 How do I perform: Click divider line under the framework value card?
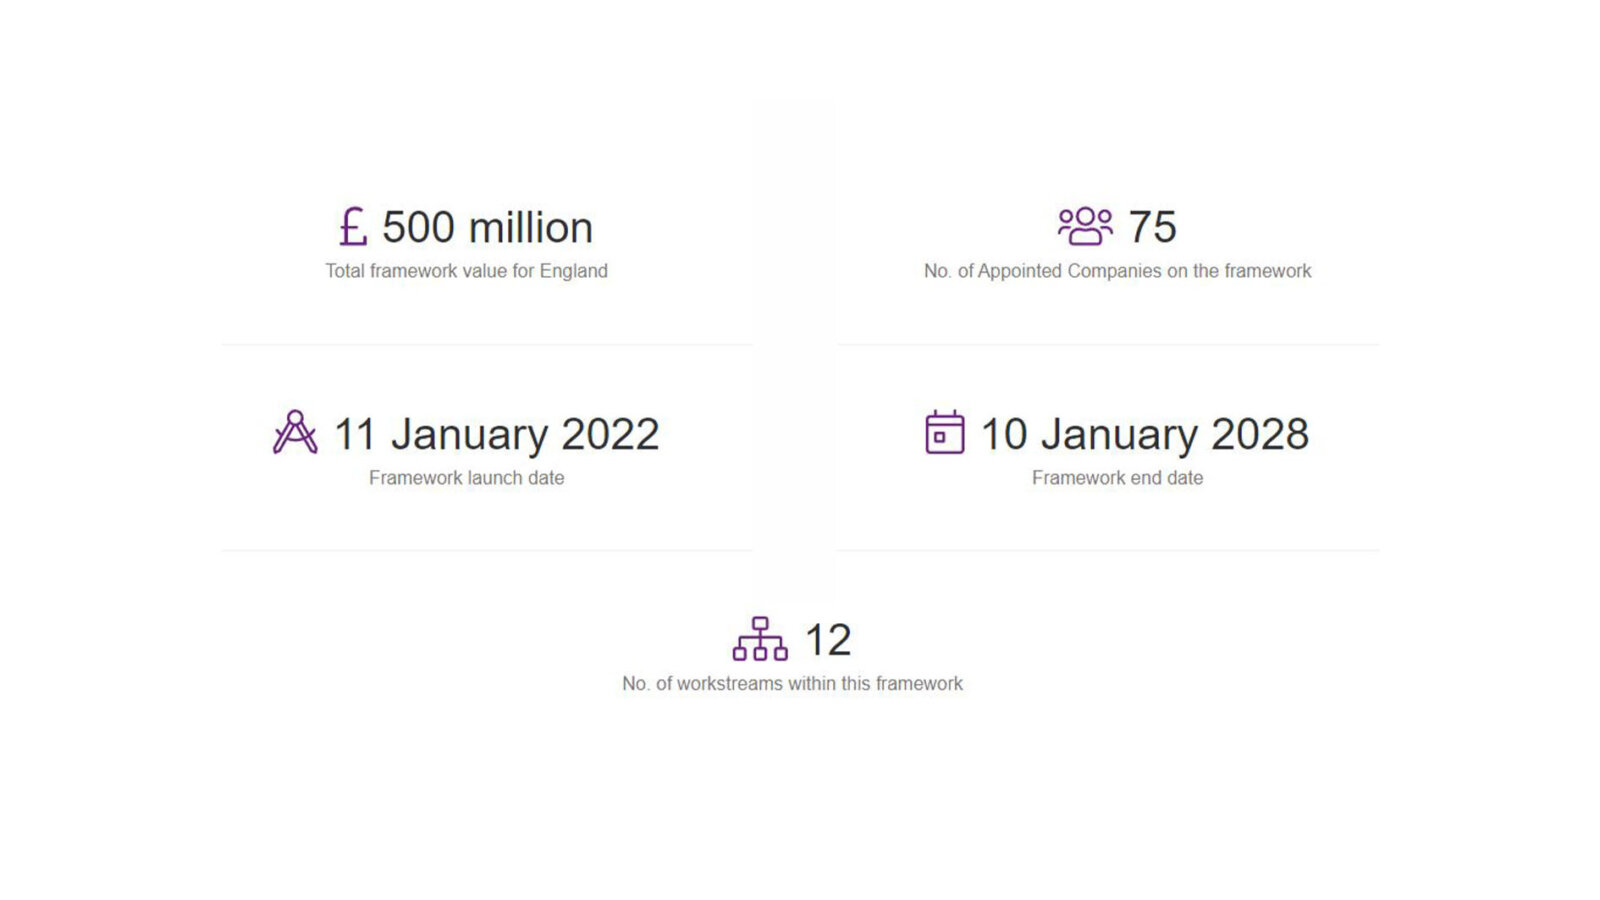click(x=487, y=345)
